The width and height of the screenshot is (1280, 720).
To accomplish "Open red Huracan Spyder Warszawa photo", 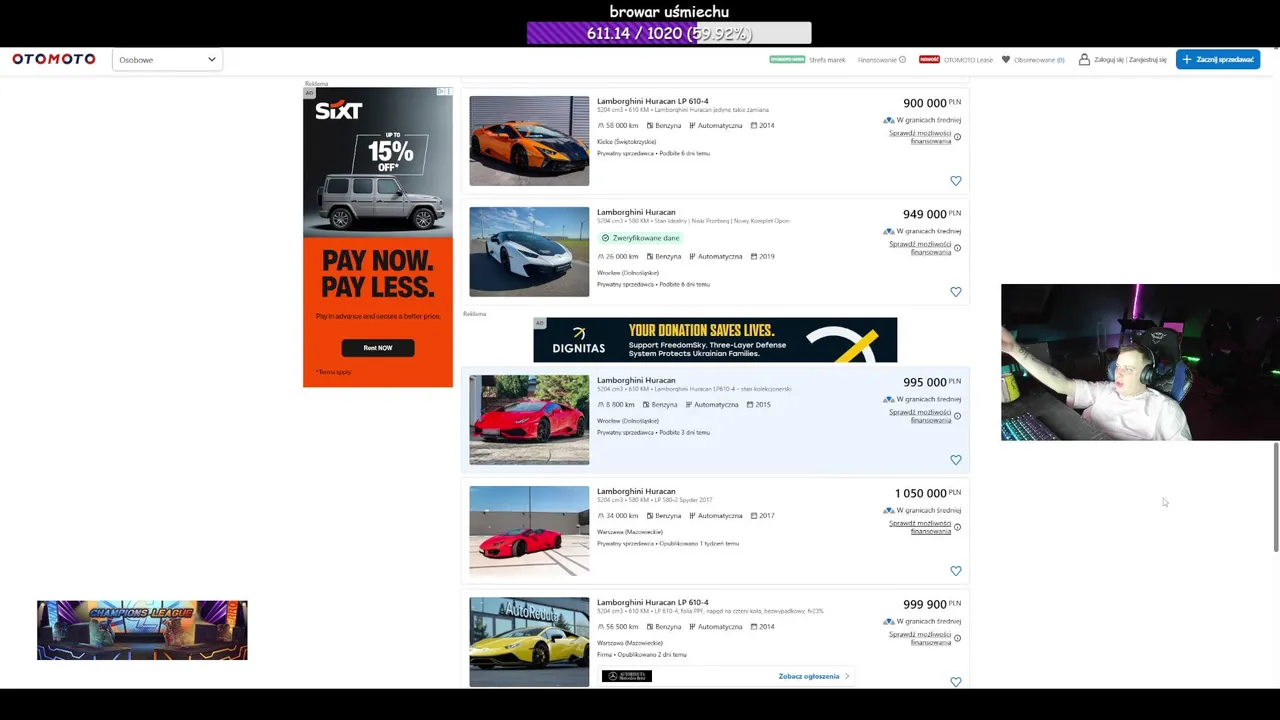I will pos(529,531).
